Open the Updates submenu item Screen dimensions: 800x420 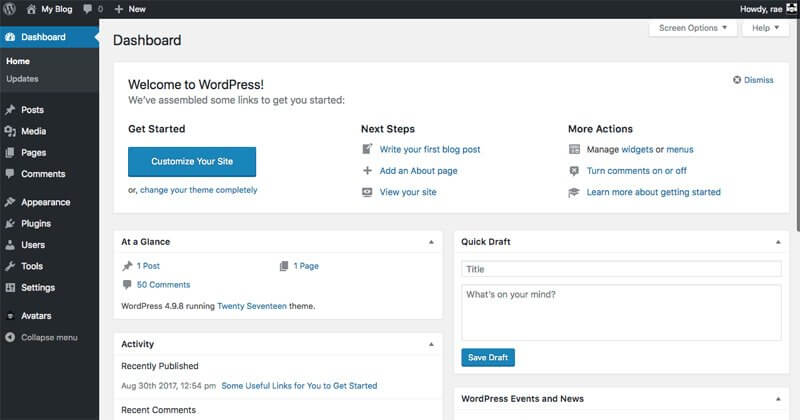[x=22, y=79]
